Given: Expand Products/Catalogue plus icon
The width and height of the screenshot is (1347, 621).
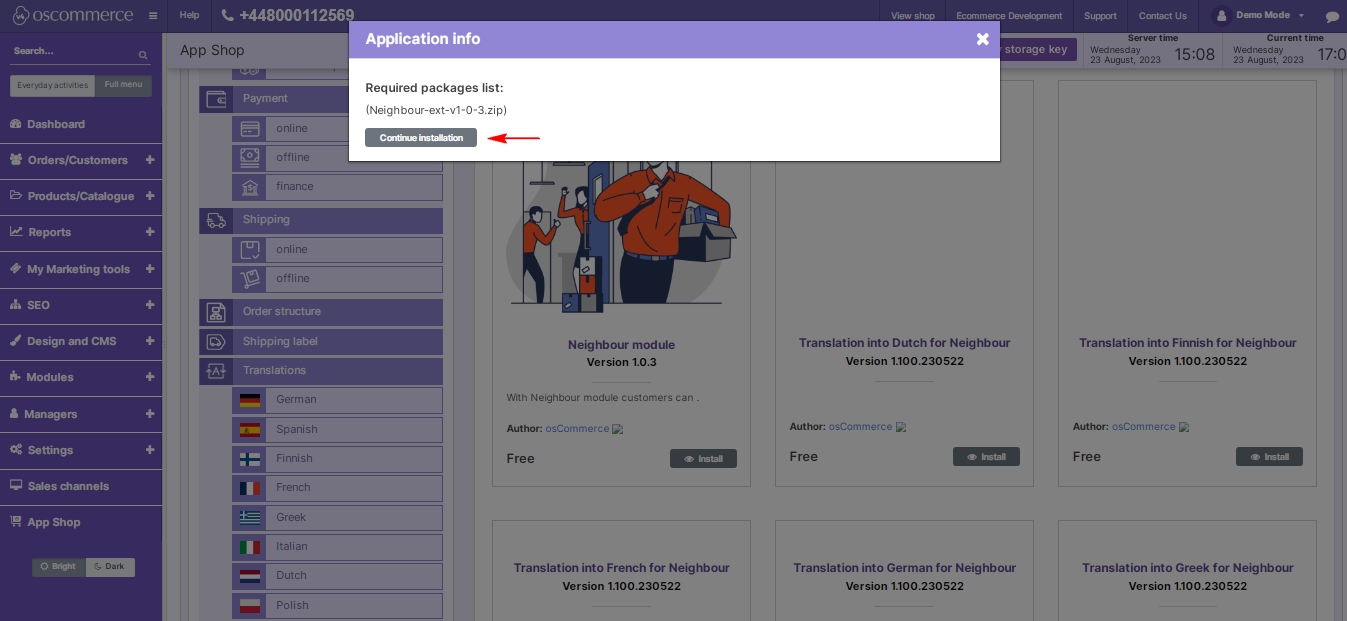Looking at the screenshot, I should 150,196.
